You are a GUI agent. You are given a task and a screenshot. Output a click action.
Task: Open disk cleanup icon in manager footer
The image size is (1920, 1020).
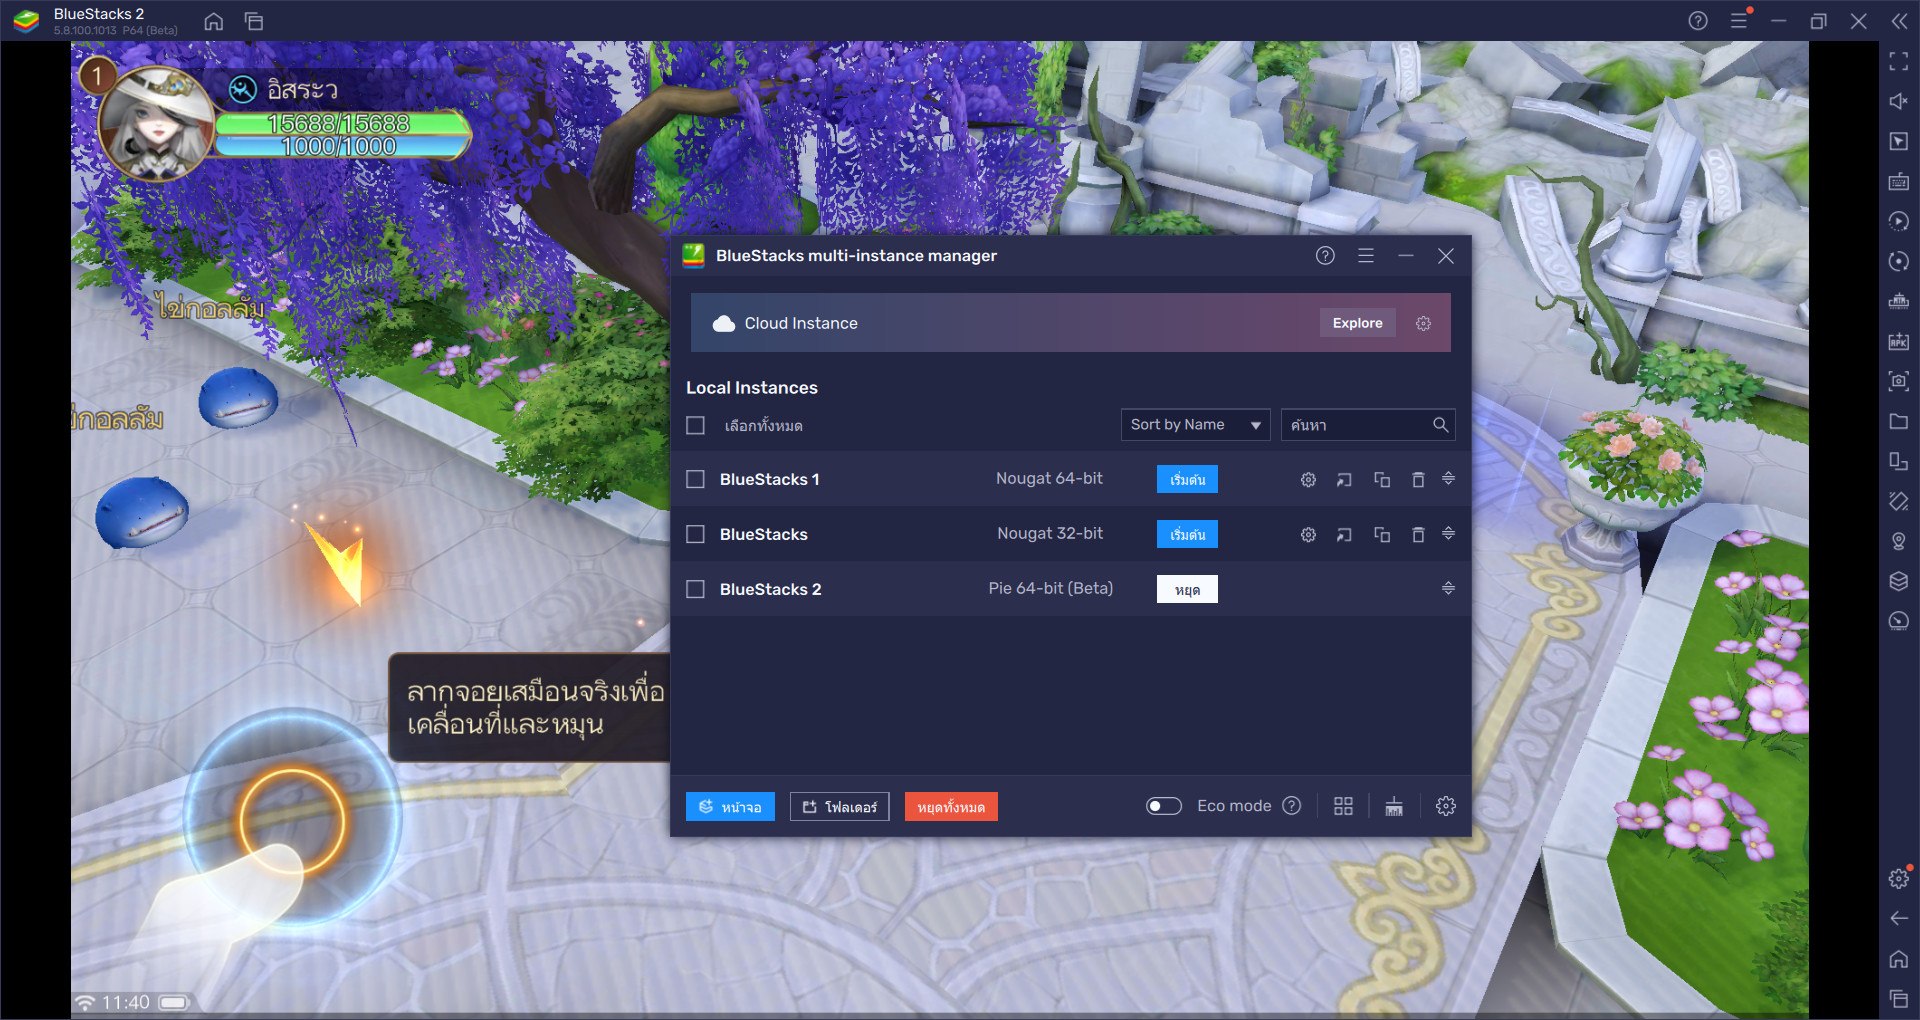point(1394,806)
